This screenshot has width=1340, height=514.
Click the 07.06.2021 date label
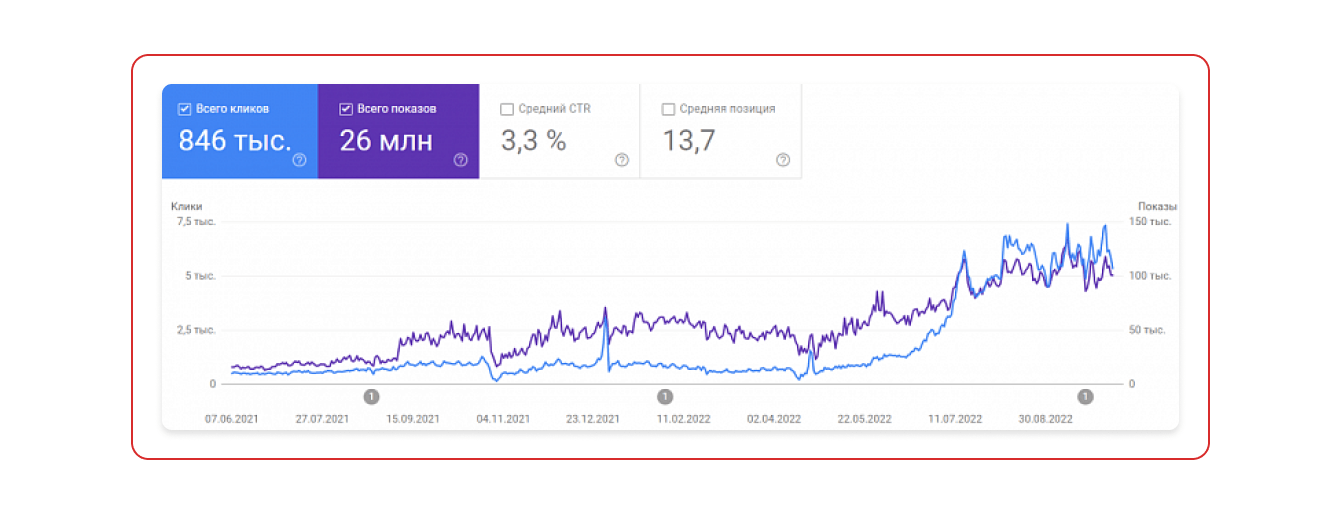[x=232, y=419]
